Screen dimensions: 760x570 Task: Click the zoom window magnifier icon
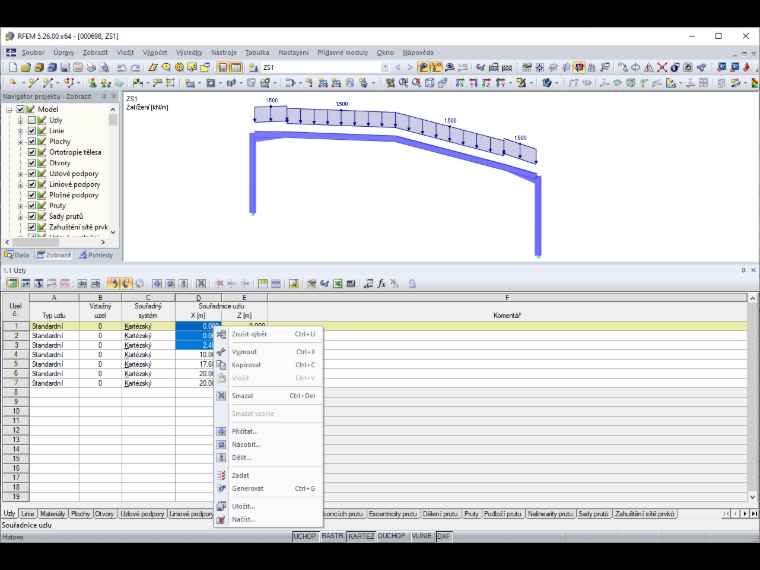pos(403,83)
